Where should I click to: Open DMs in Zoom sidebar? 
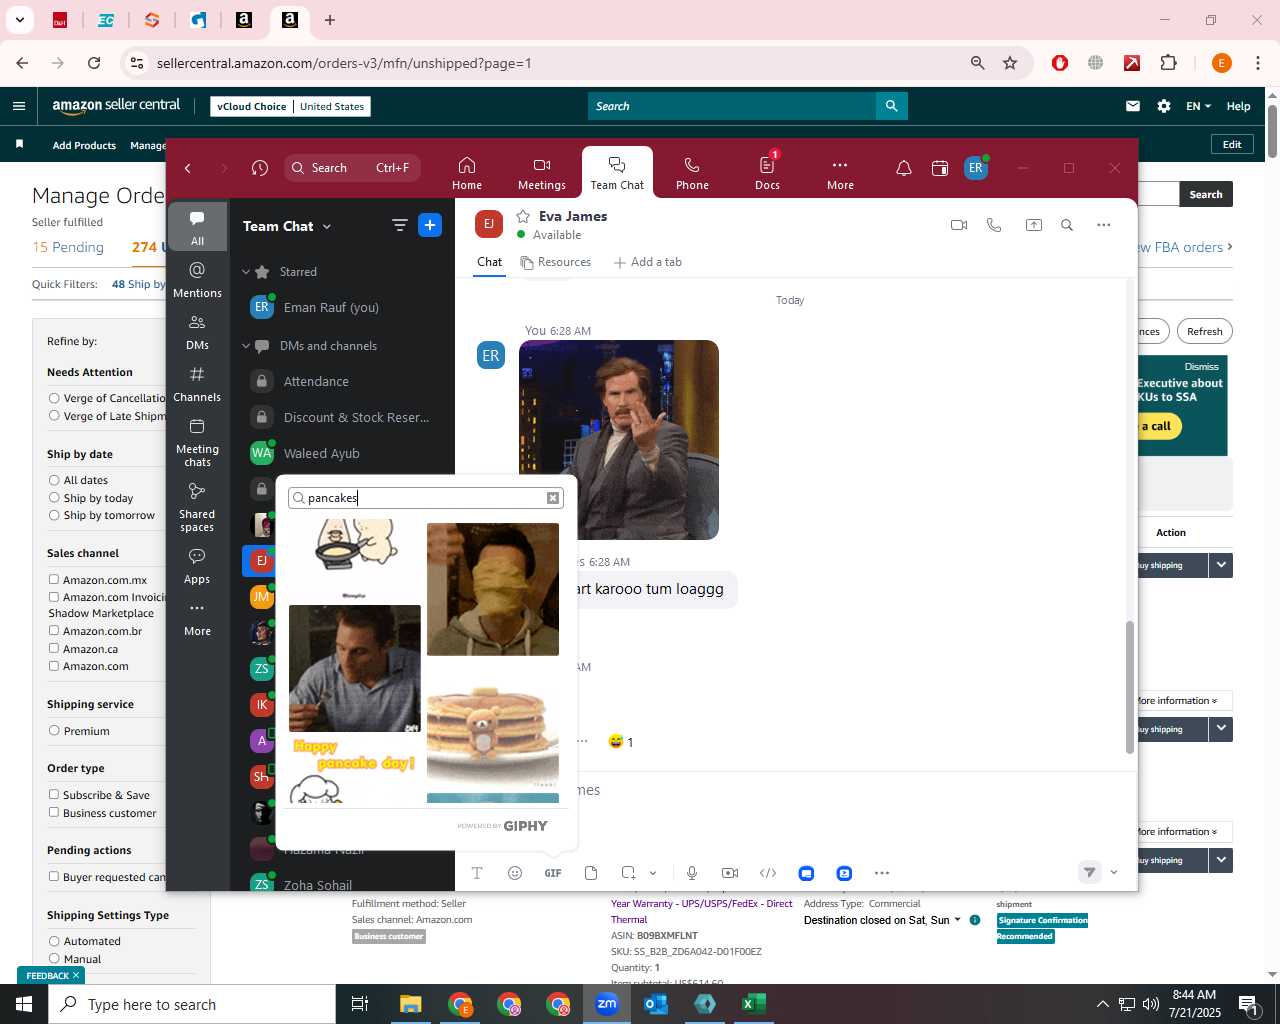click(x=197, y=332)
